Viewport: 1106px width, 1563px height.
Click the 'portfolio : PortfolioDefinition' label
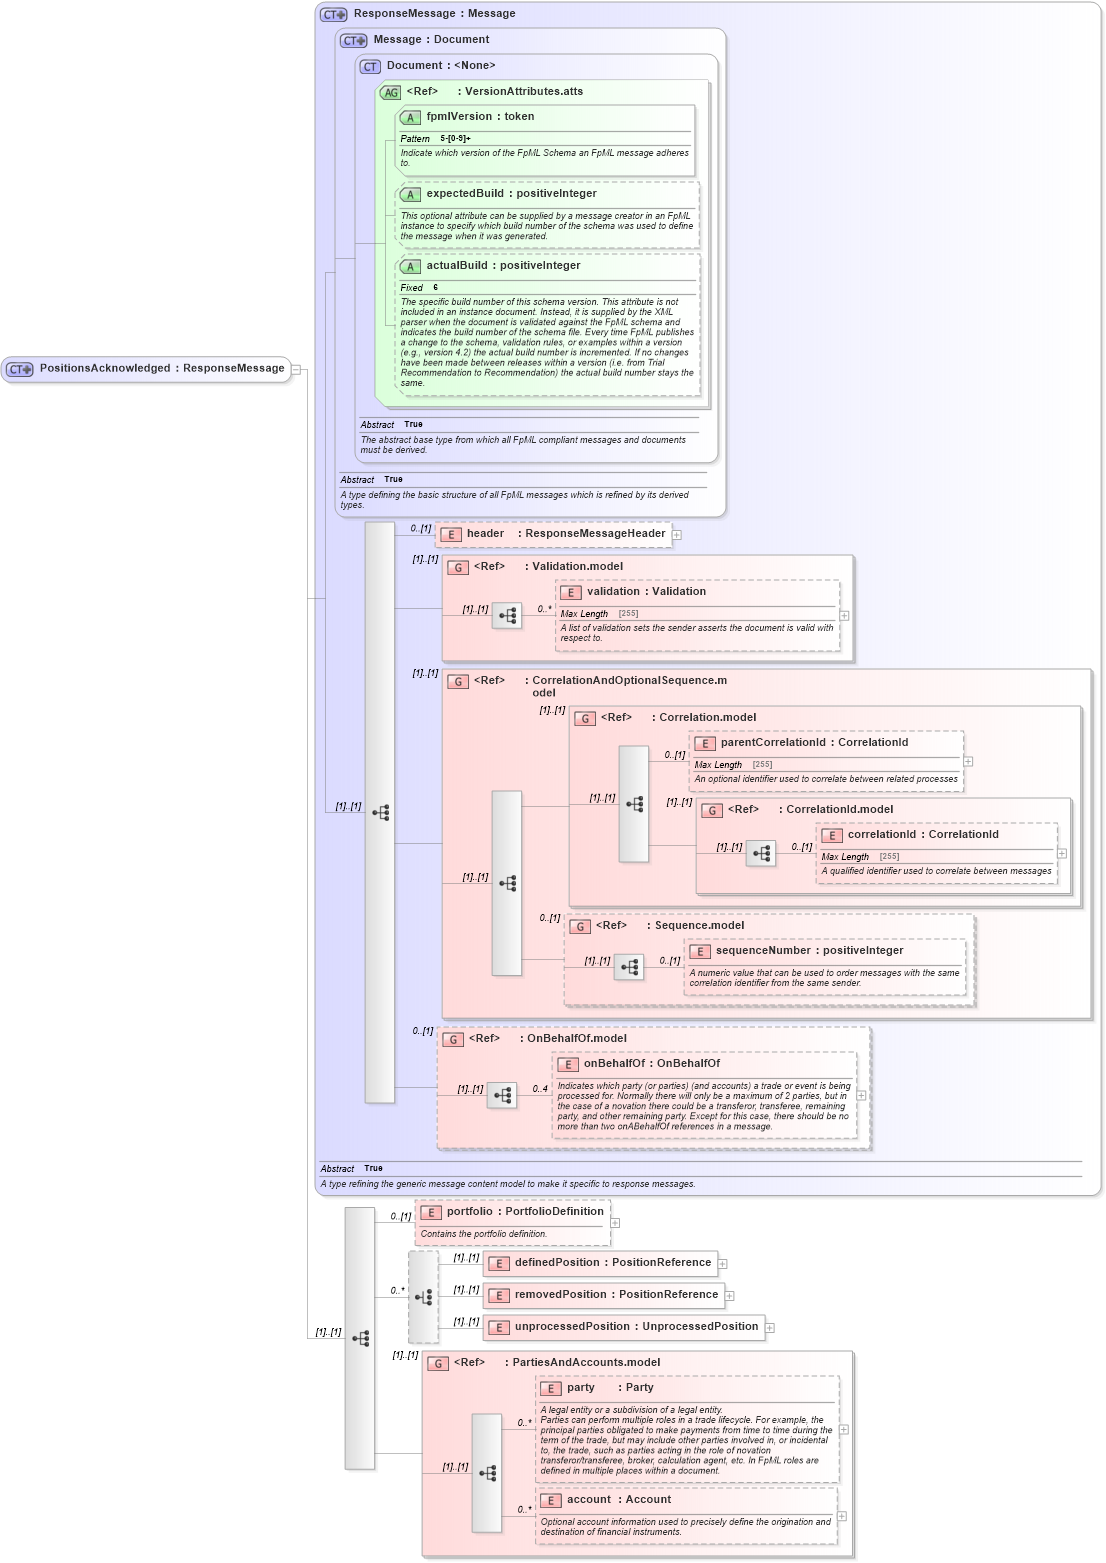coord(525,1212)
